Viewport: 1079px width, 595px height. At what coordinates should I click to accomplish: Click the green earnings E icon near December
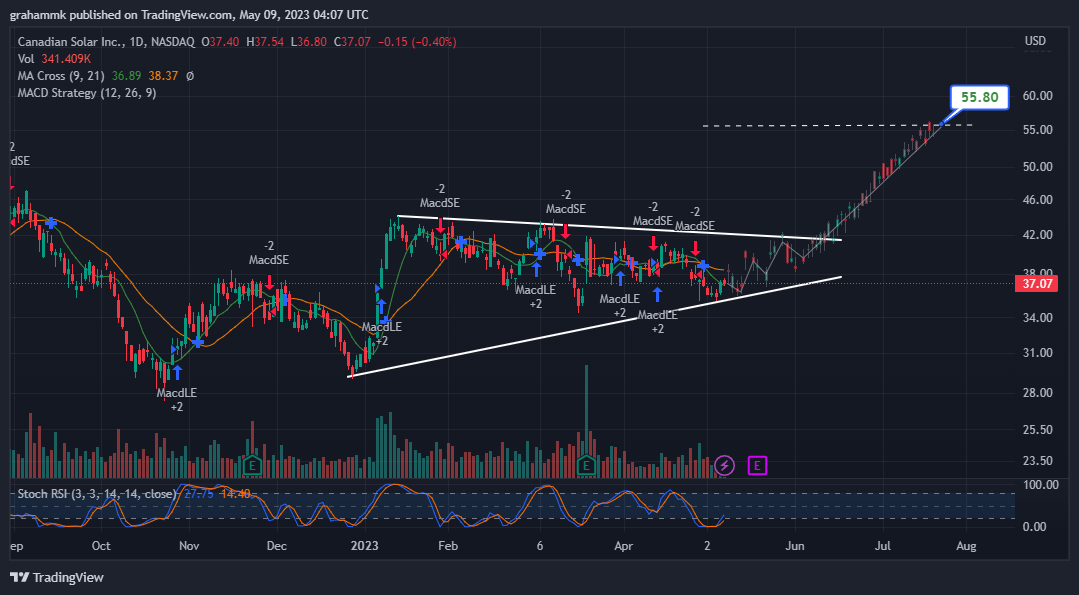click(253, 466)
